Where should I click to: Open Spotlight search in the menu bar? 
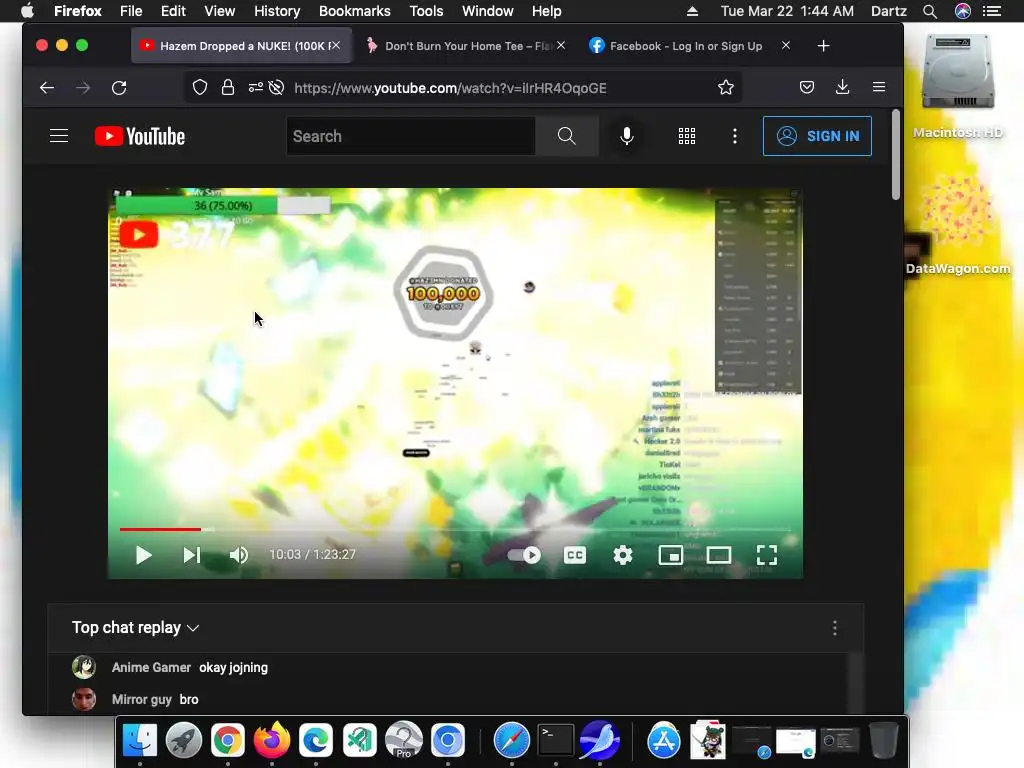click(x=930, y=11)
